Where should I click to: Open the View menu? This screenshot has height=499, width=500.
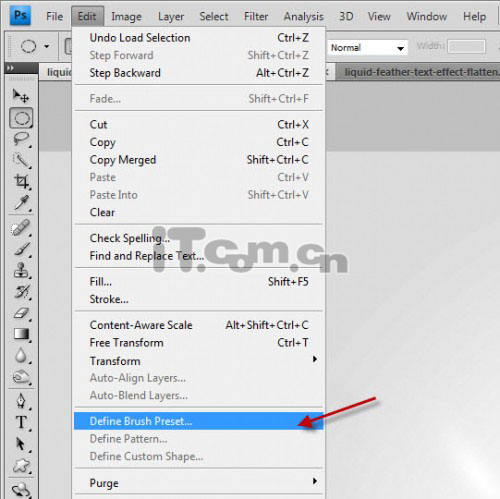(379, 16)
